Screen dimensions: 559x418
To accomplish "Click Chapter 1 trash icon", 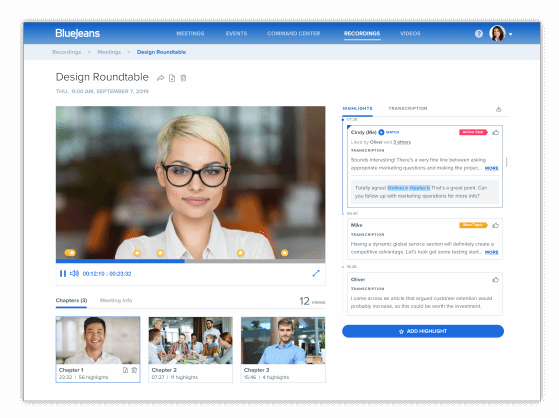I will [x=134, y=370].
